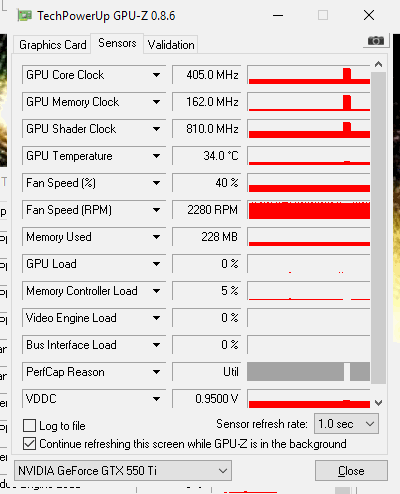
Task: Enable the Log to file checkbox
Action: [29, 426]
